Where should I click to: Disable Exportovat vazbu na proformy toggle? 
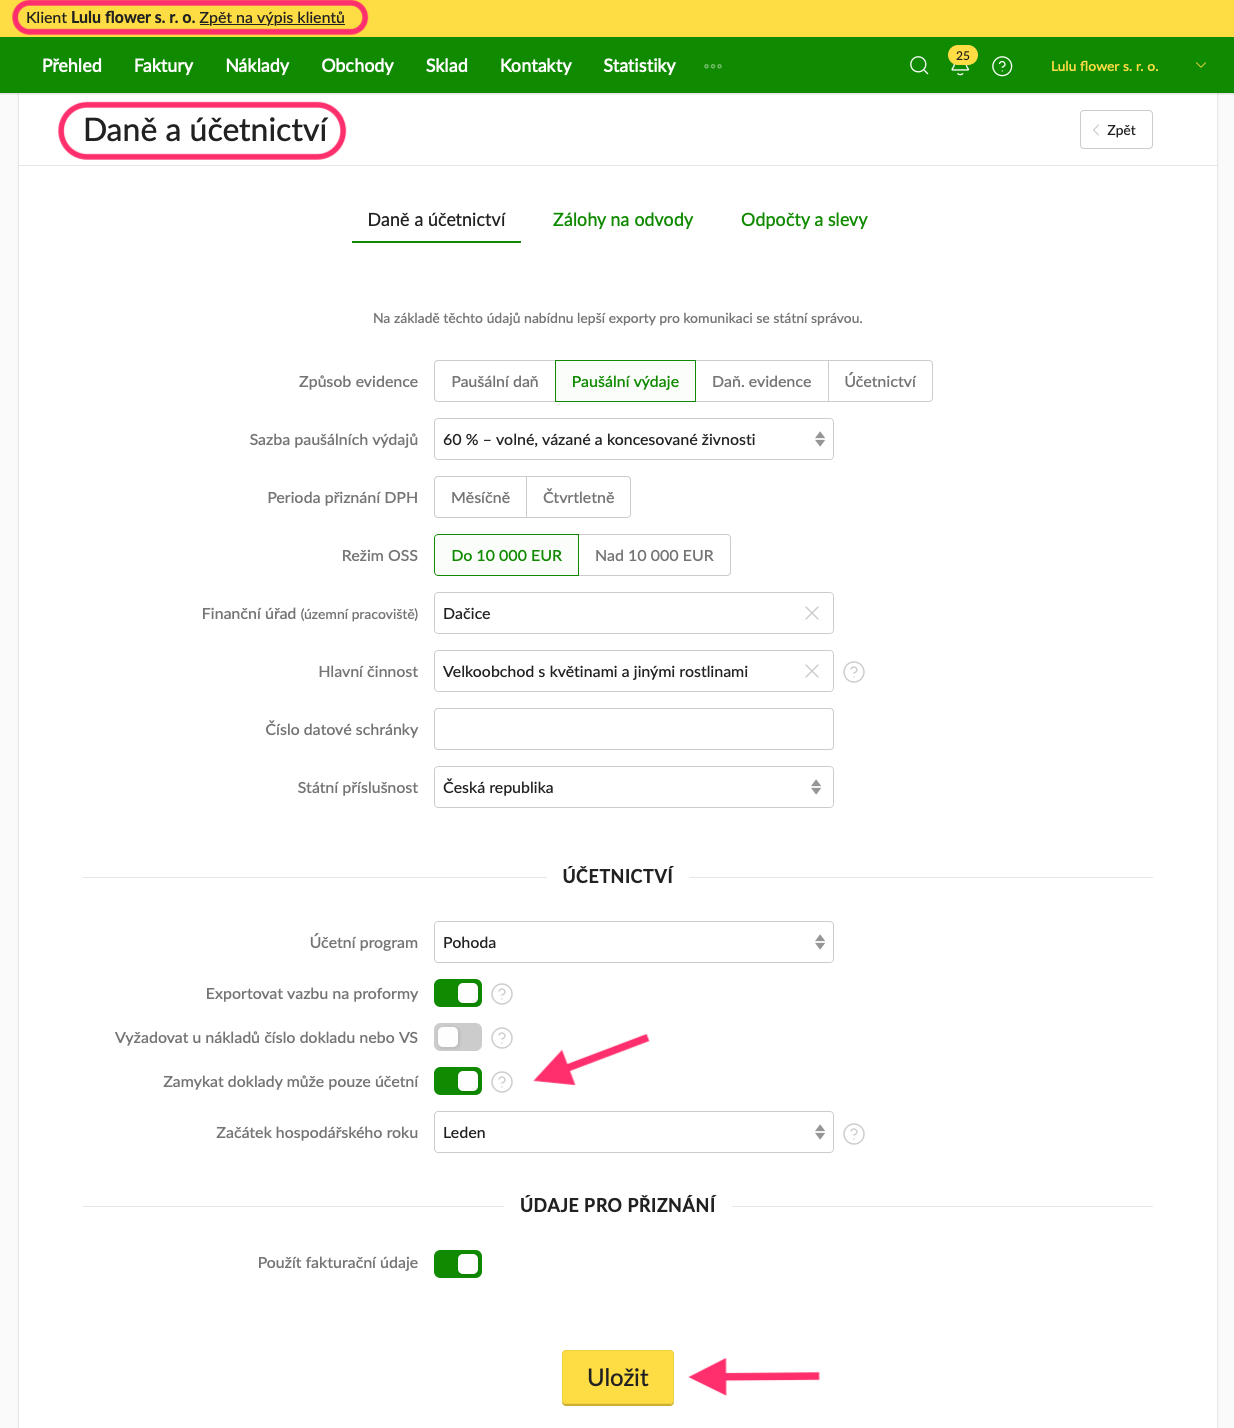click(x=458, y=993)
